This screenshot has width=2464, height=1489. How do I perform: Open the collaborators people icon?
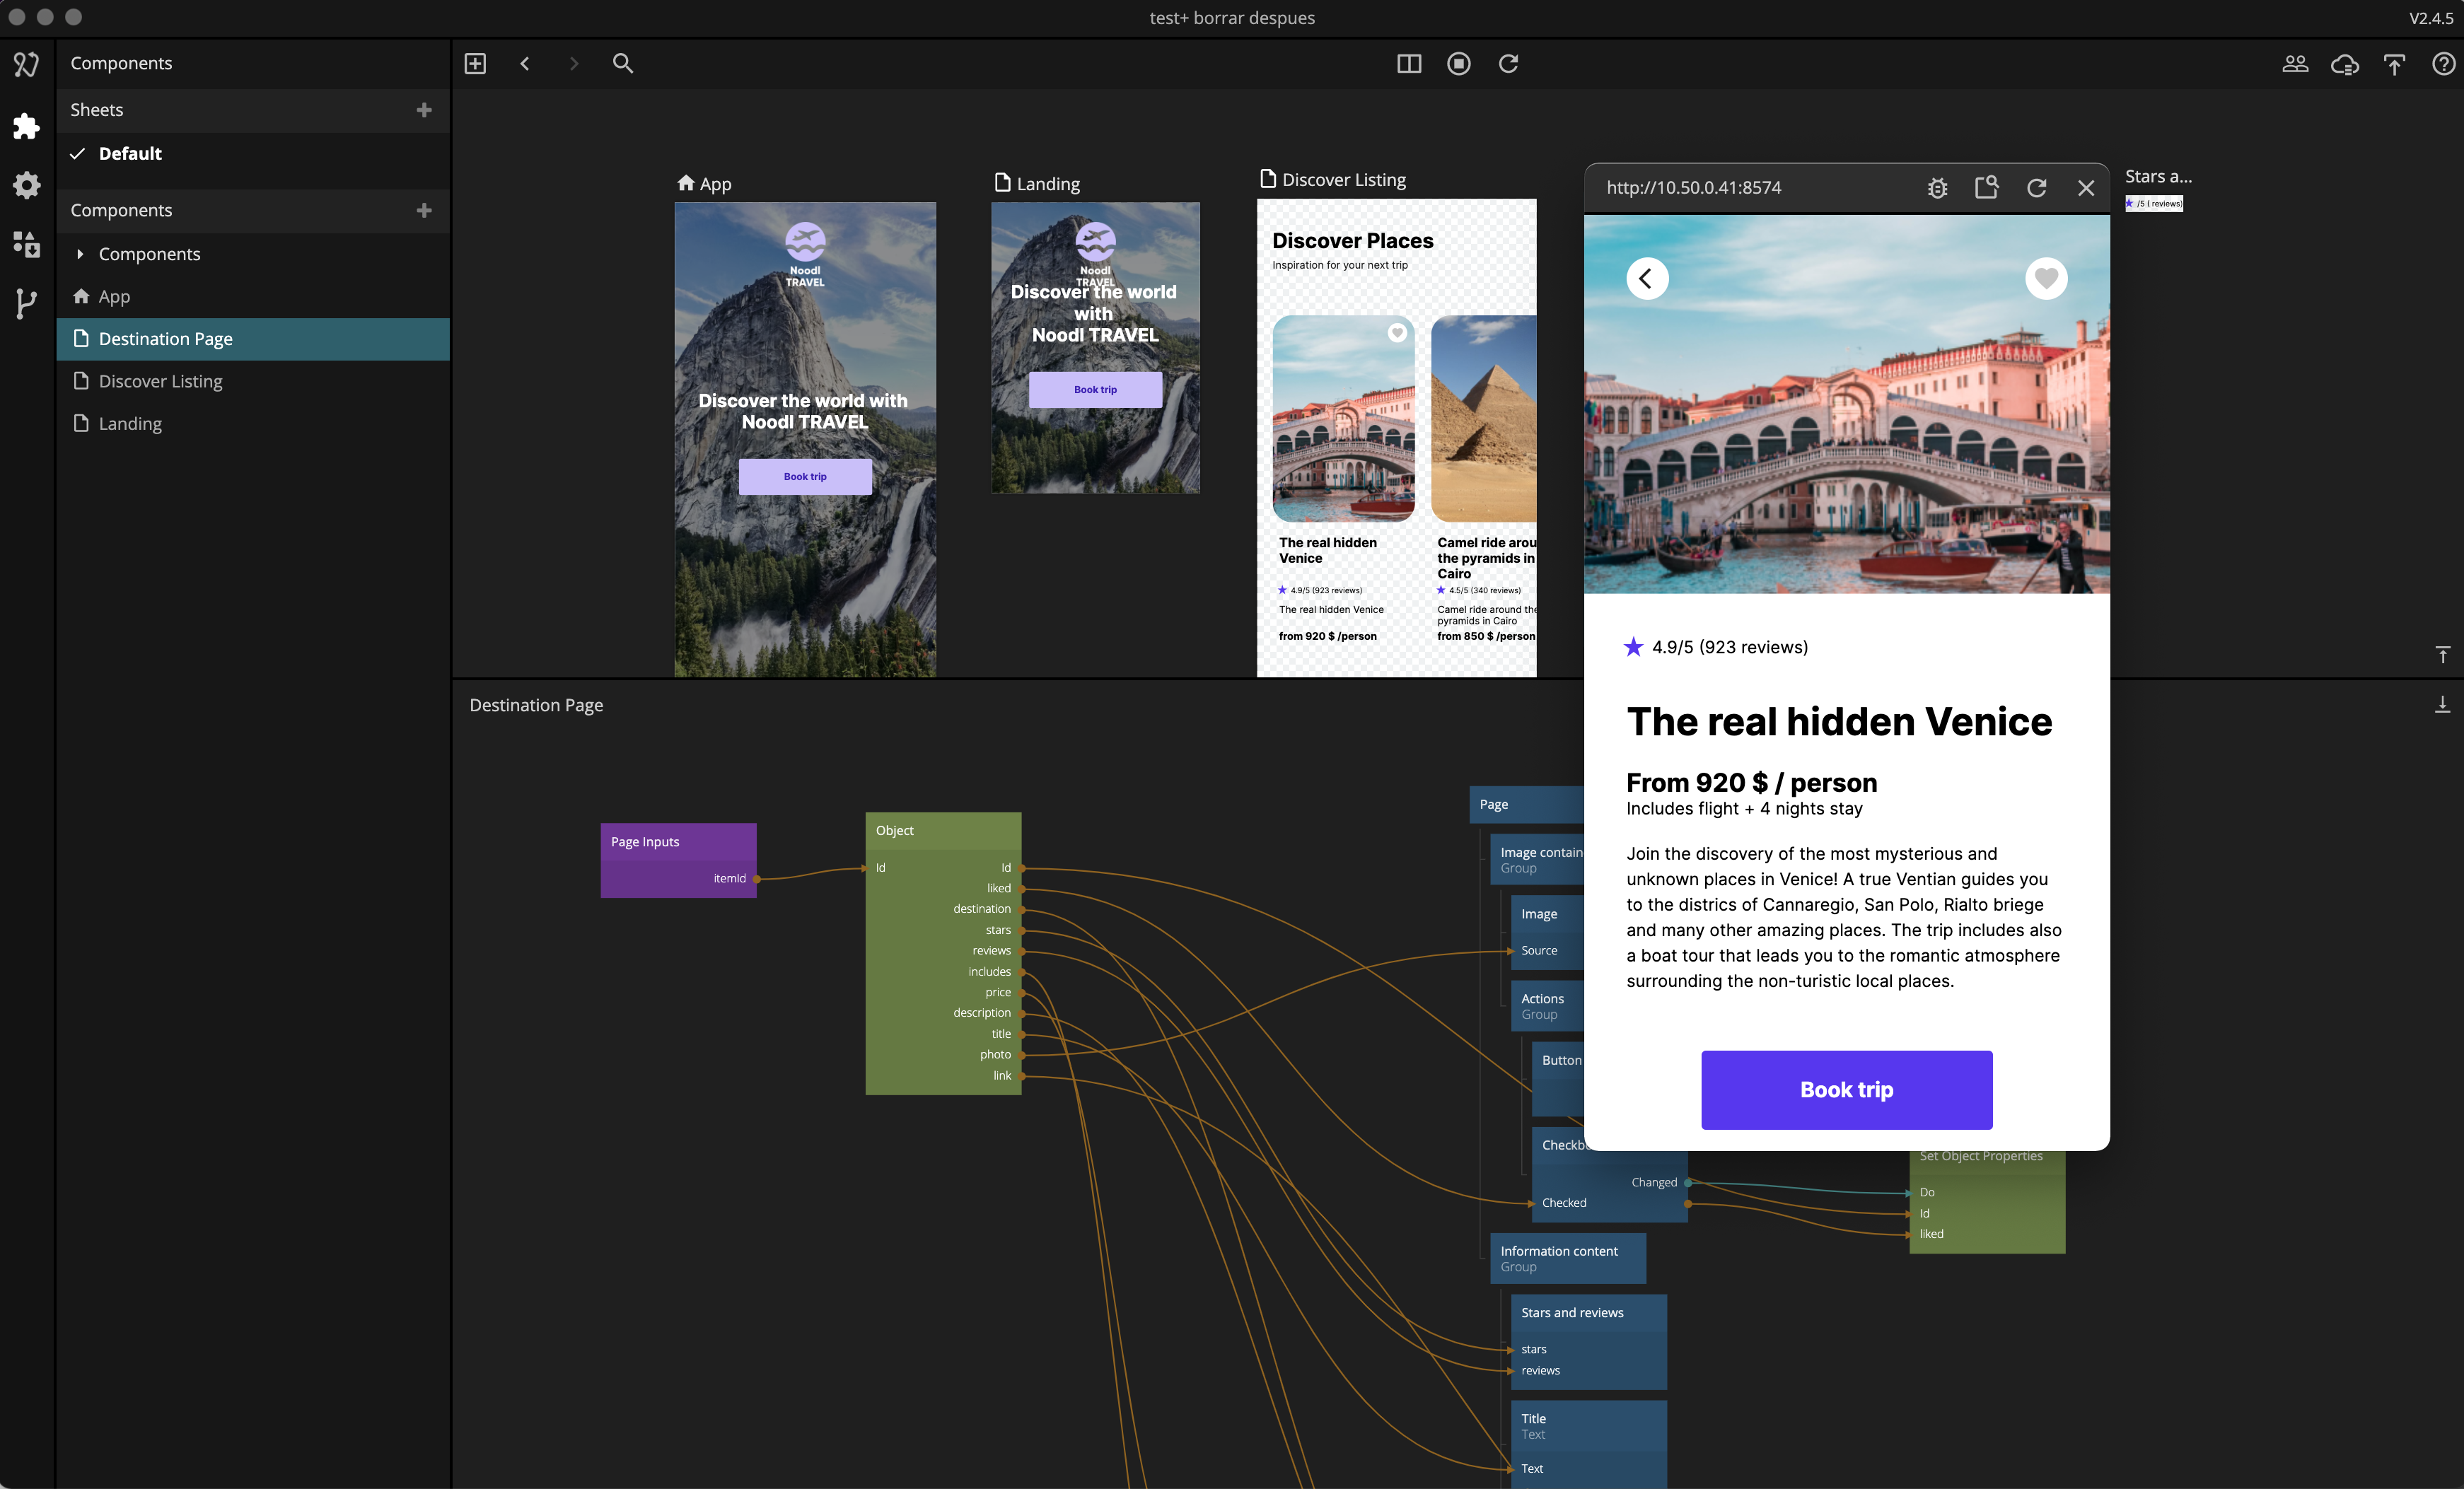pyautogui.click(x=2294, y=64)
